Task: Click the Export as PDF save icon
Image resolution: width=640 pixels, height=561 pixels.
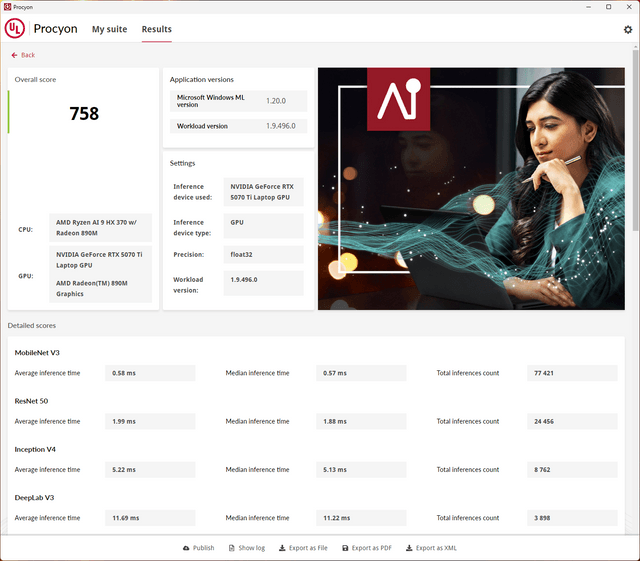Action: [x=345, y=548]
